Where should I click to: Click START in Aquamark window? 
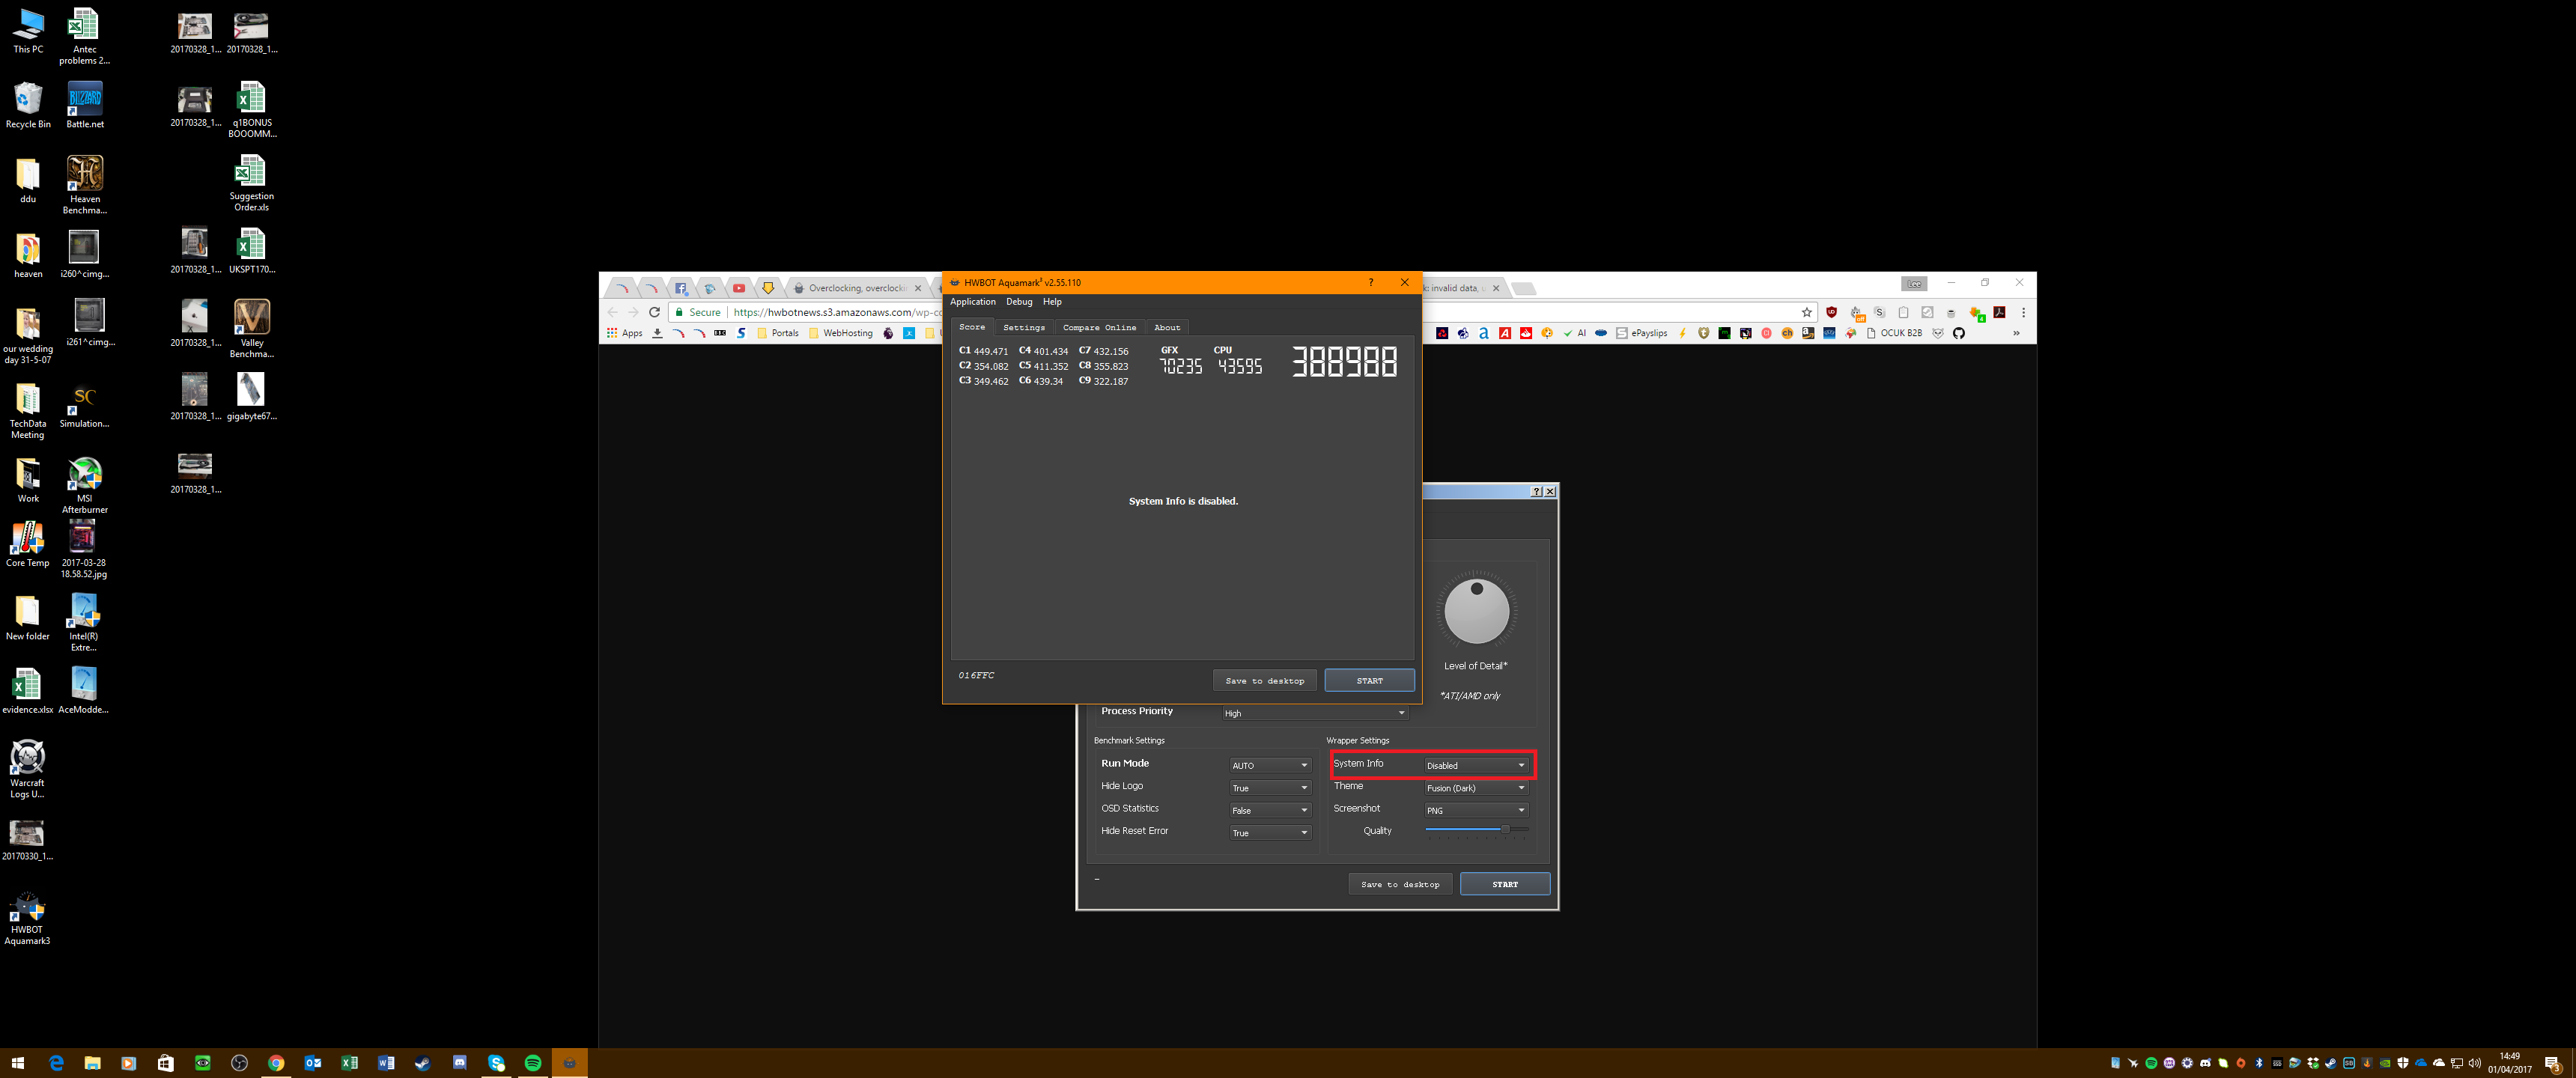click(1370, 680)
